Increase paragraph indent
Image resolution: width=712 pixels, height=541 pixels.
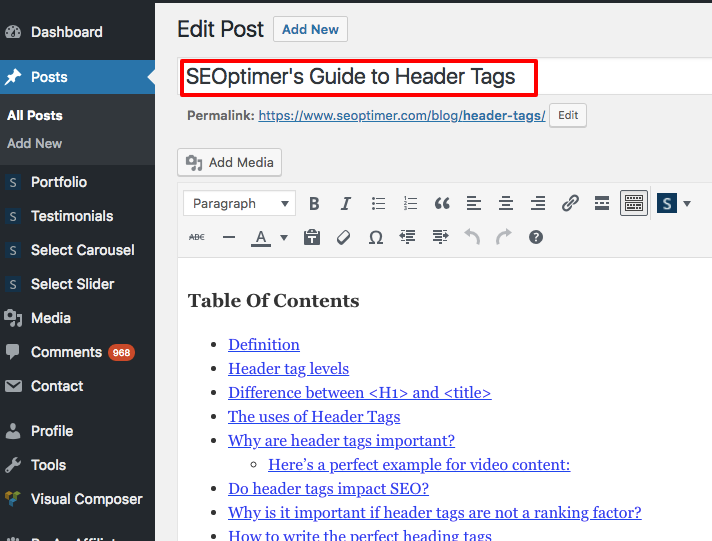440,237
